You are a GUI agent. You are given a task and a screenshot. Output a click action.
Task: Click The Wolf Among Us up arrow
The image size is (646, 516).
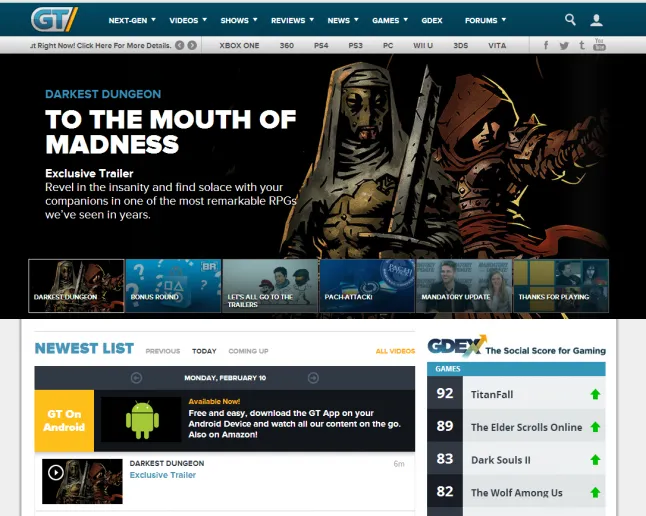tap(595, 492)
